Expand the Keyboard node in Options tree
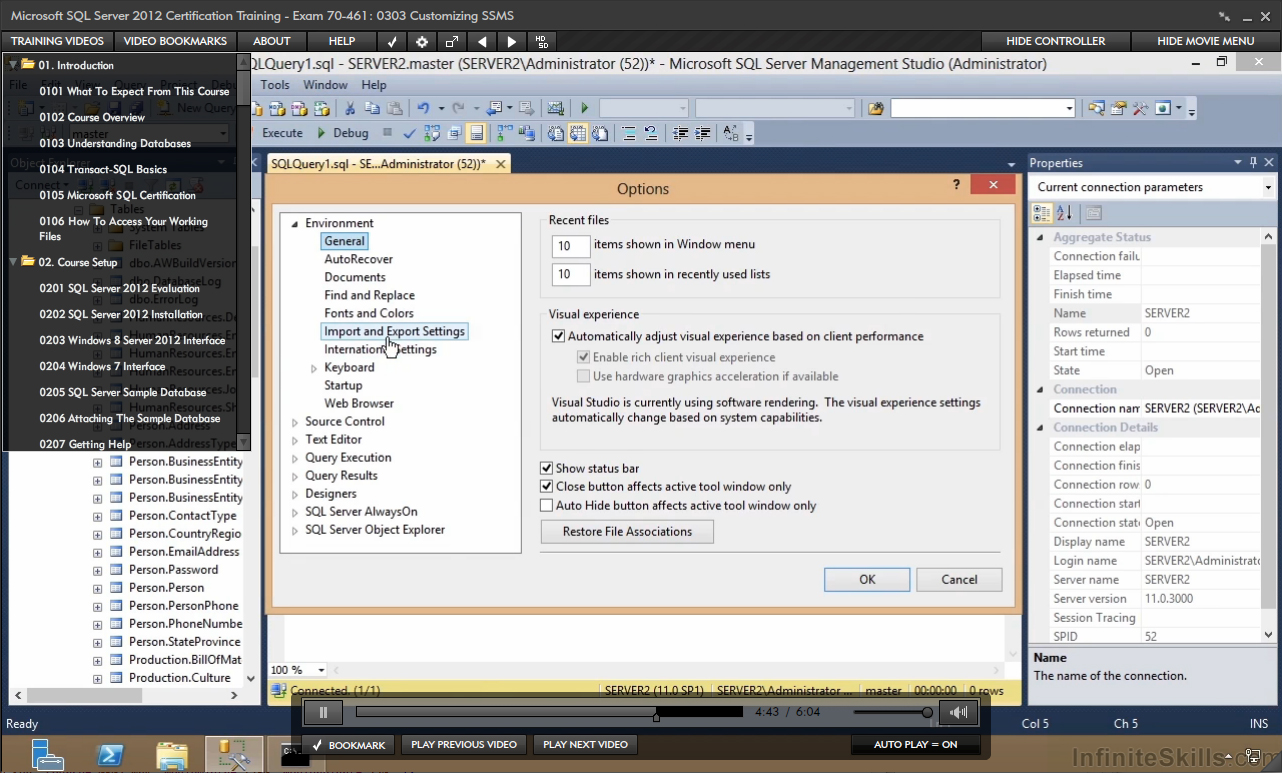 click(314, 368)
